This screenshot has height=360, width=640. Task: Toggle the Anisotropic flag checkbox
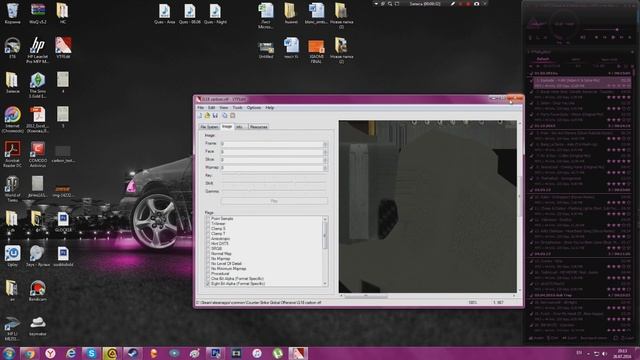(208, 239)
